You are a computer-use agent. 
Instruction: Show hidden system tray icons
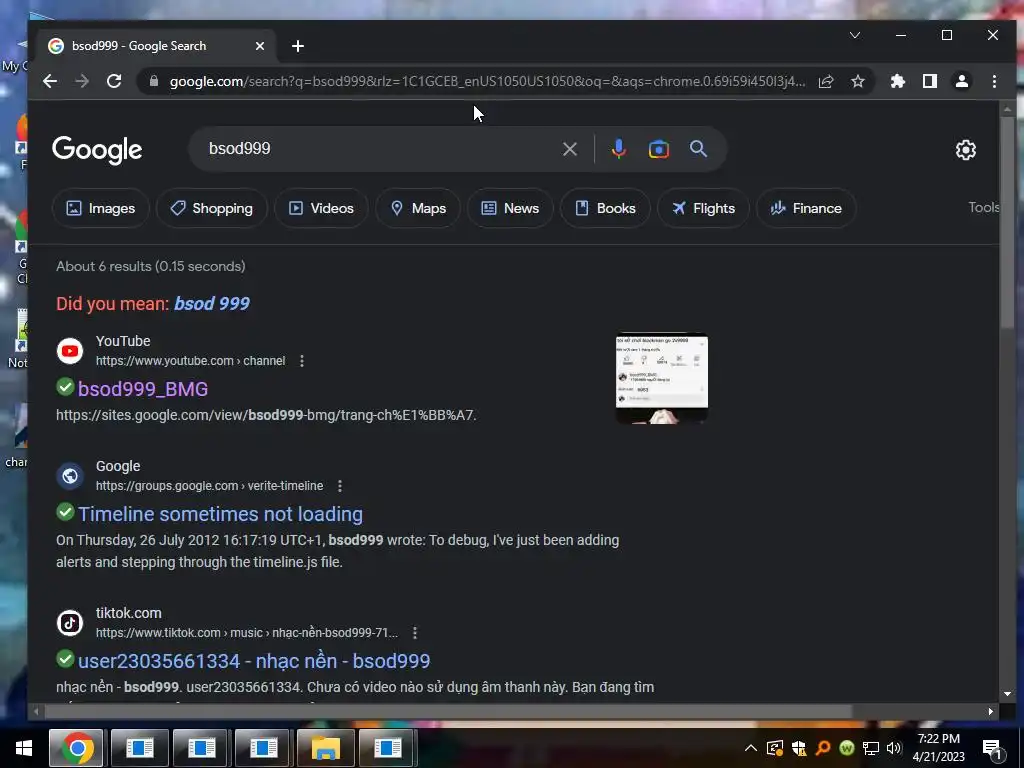point(750,748)
